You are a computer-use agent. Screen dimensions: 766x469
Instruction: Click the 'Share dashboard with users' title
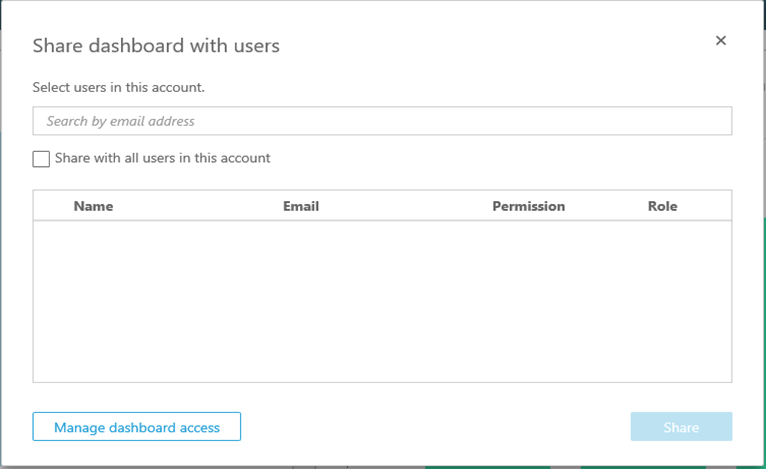coord(156,45)
